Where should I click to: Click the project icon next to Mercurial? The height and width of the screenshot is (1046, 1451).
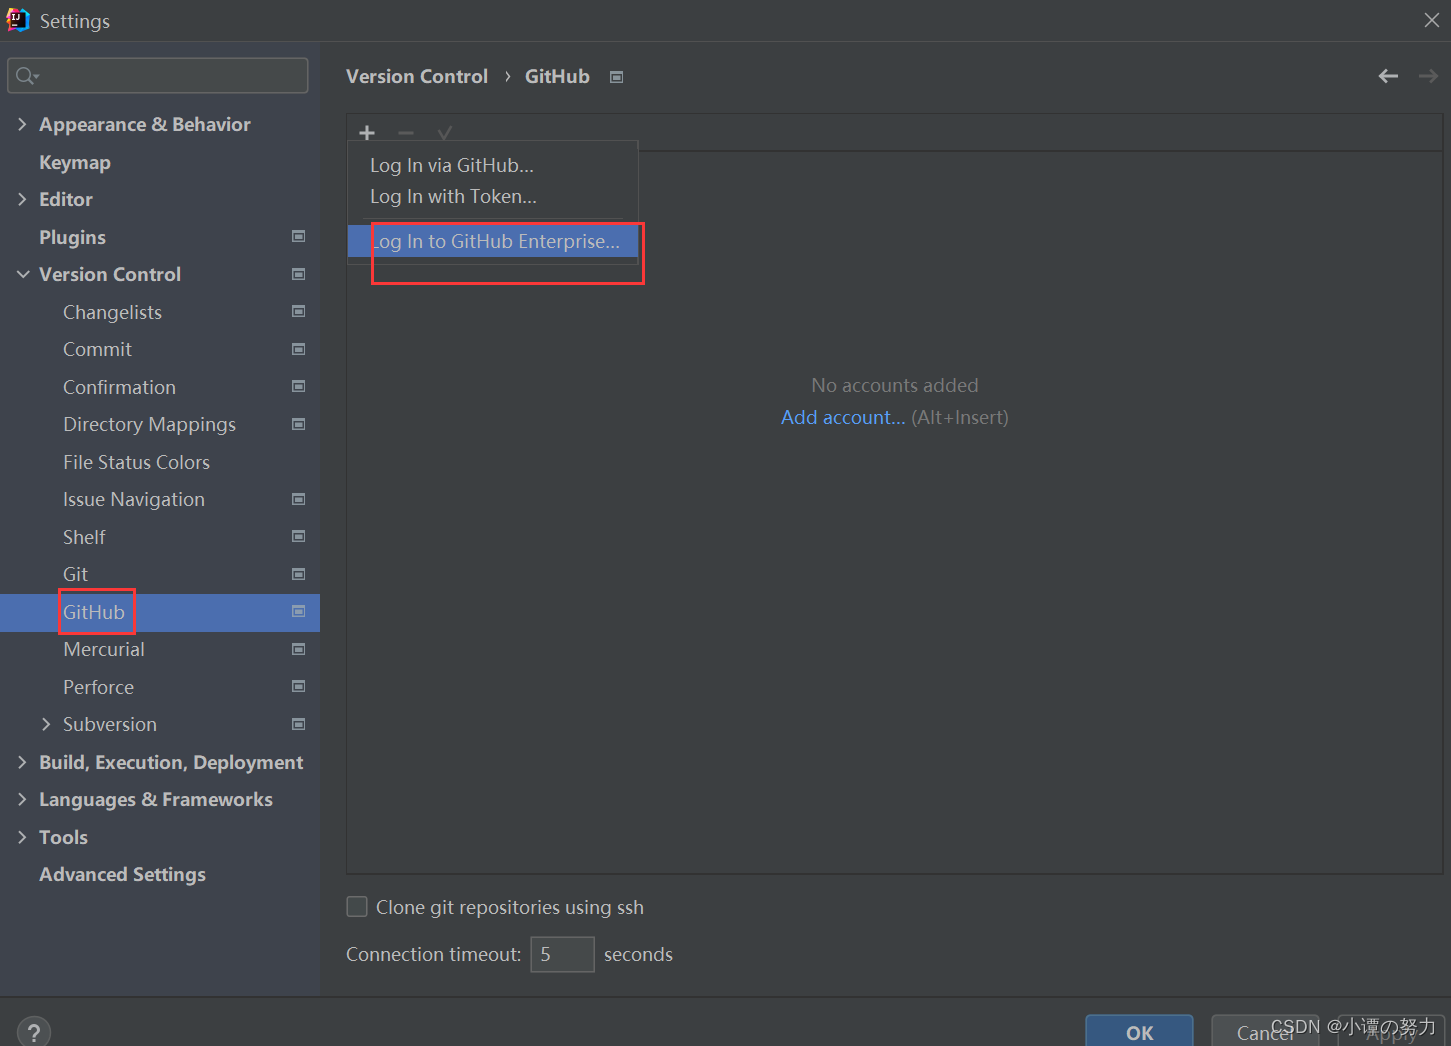298,649
